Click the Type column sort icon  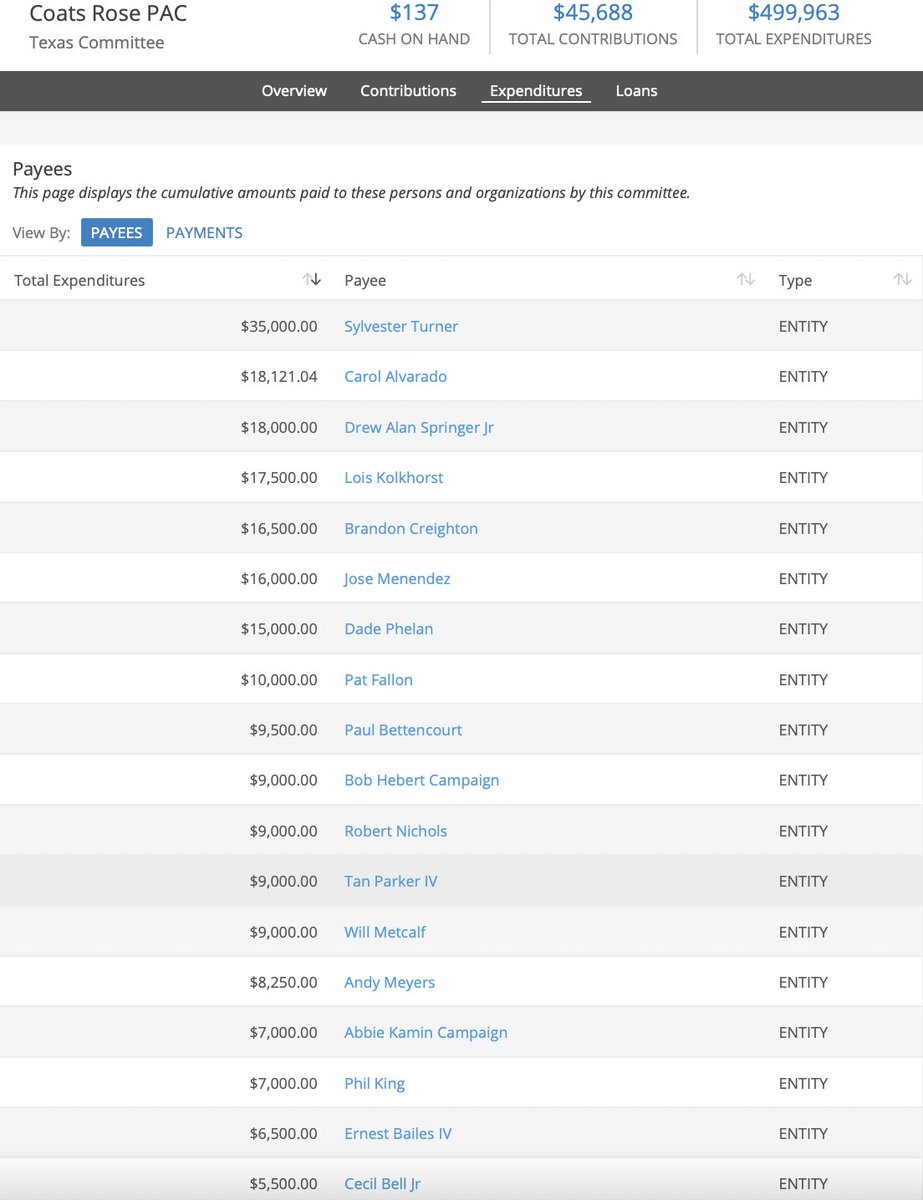(x=902, y=280)
